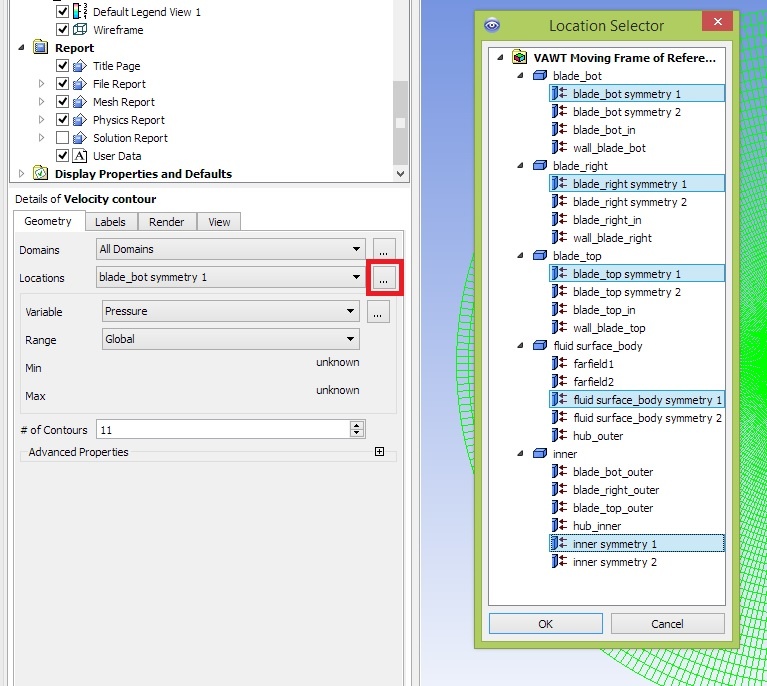Click the outline tree vertical scrollbar

[x=401, y=122]
